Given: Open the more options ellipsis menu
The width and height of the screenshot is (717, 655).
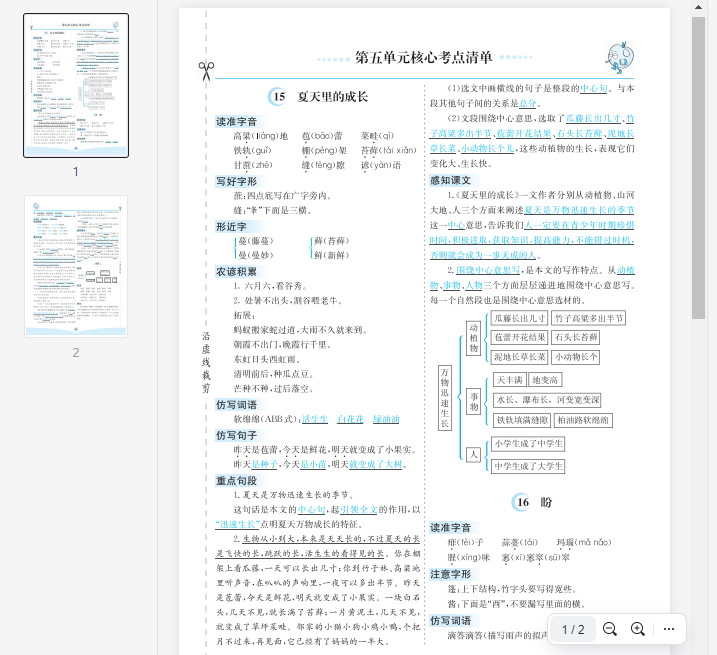Looking at the screenshot, I should pyautogui.click(x=669, y=629).
